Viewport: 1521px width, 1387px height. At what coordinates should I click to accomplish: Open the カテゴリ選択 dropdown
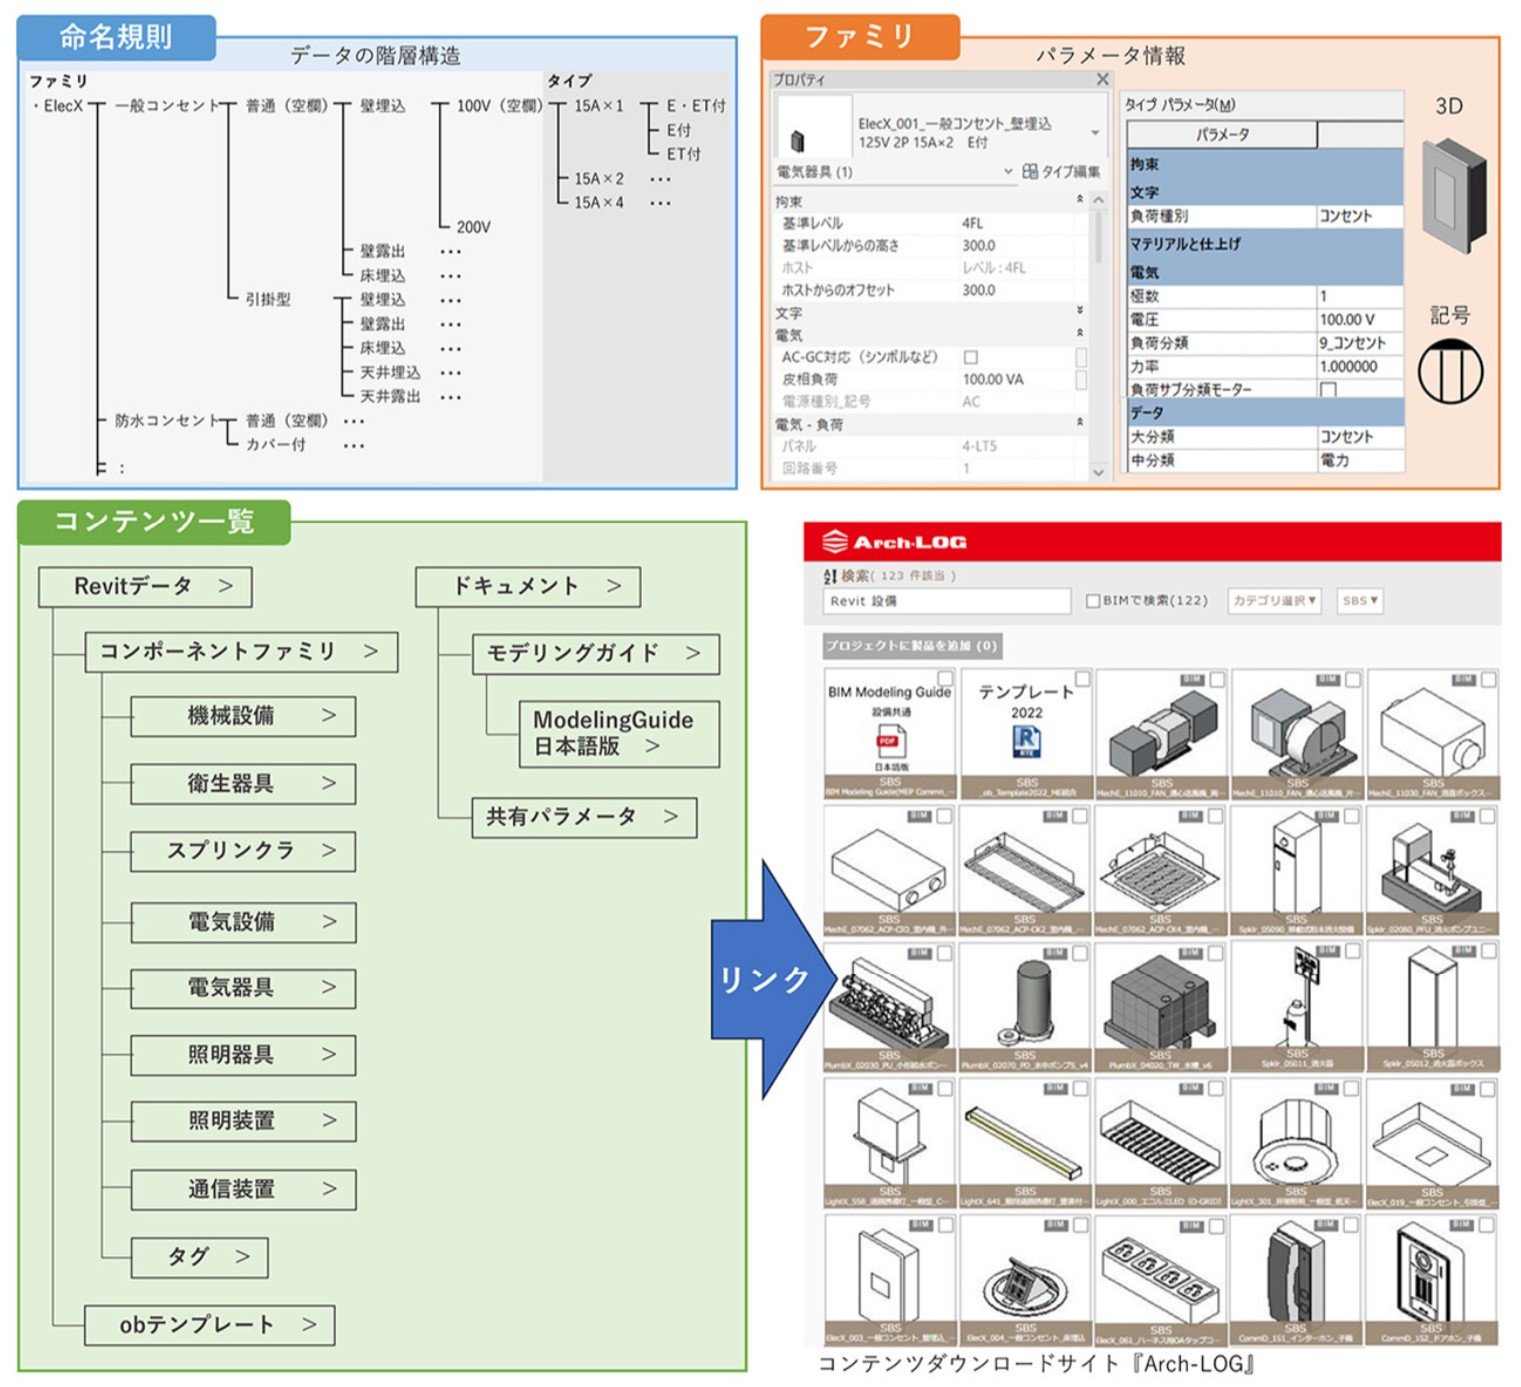point(1275,601)
